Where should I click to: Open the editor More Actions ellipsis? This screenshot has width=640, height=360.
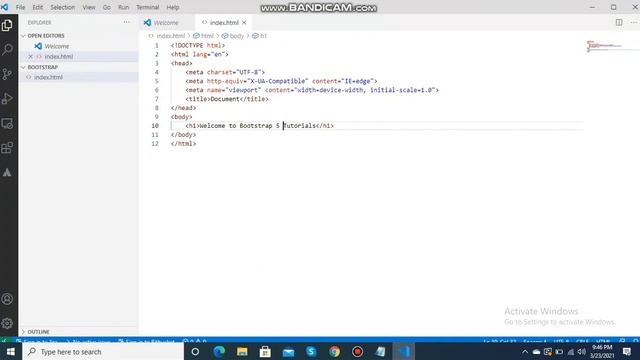pos(633,22)
